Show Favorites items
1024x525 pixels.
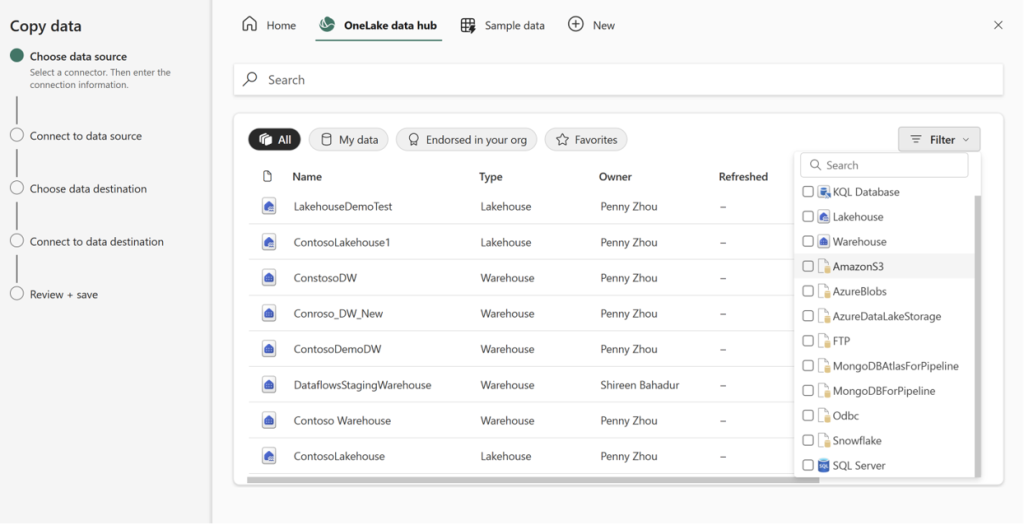click(586, 140)
